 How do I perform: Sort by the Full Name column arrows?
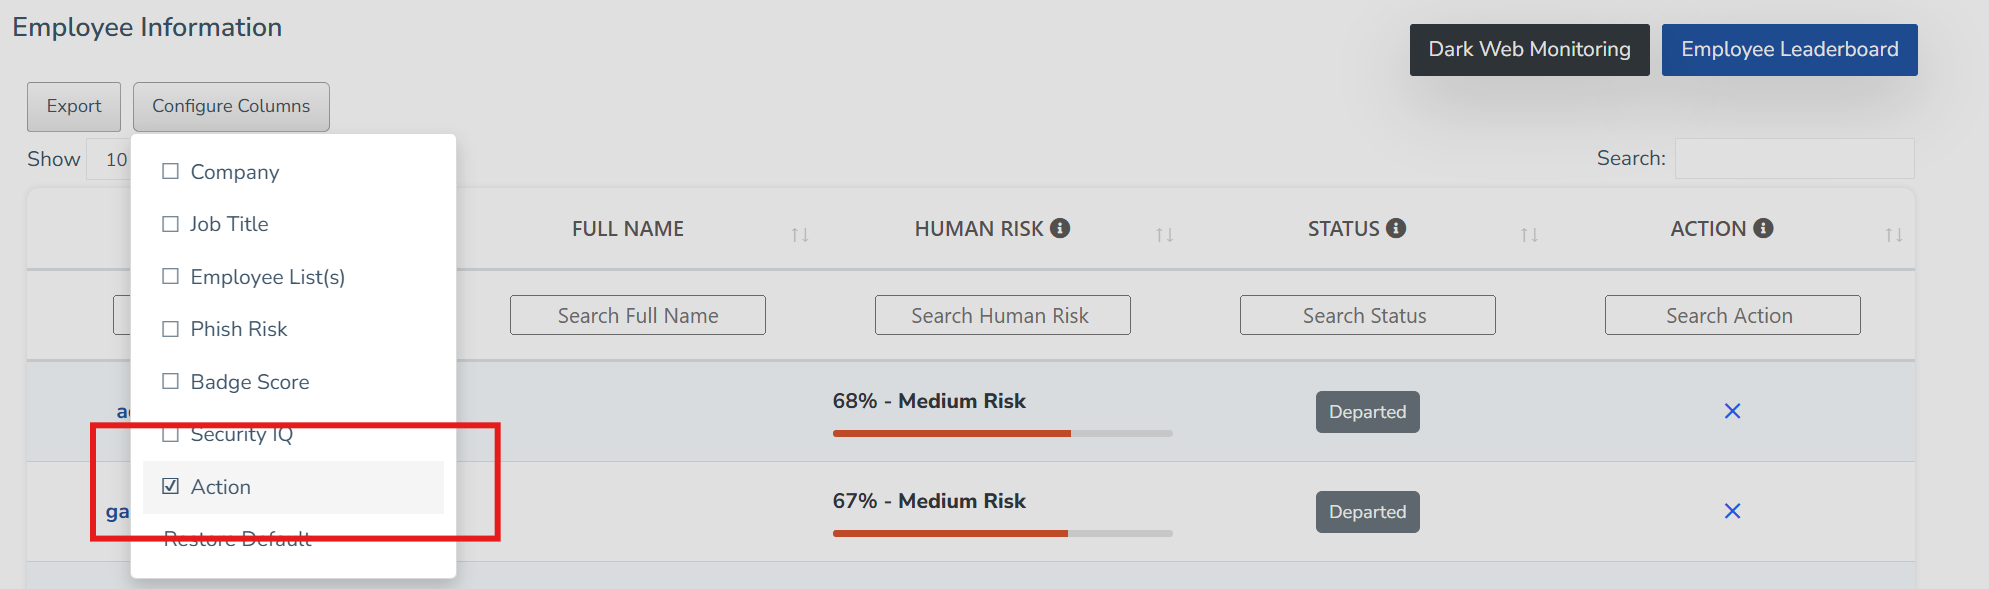[799, 234]
